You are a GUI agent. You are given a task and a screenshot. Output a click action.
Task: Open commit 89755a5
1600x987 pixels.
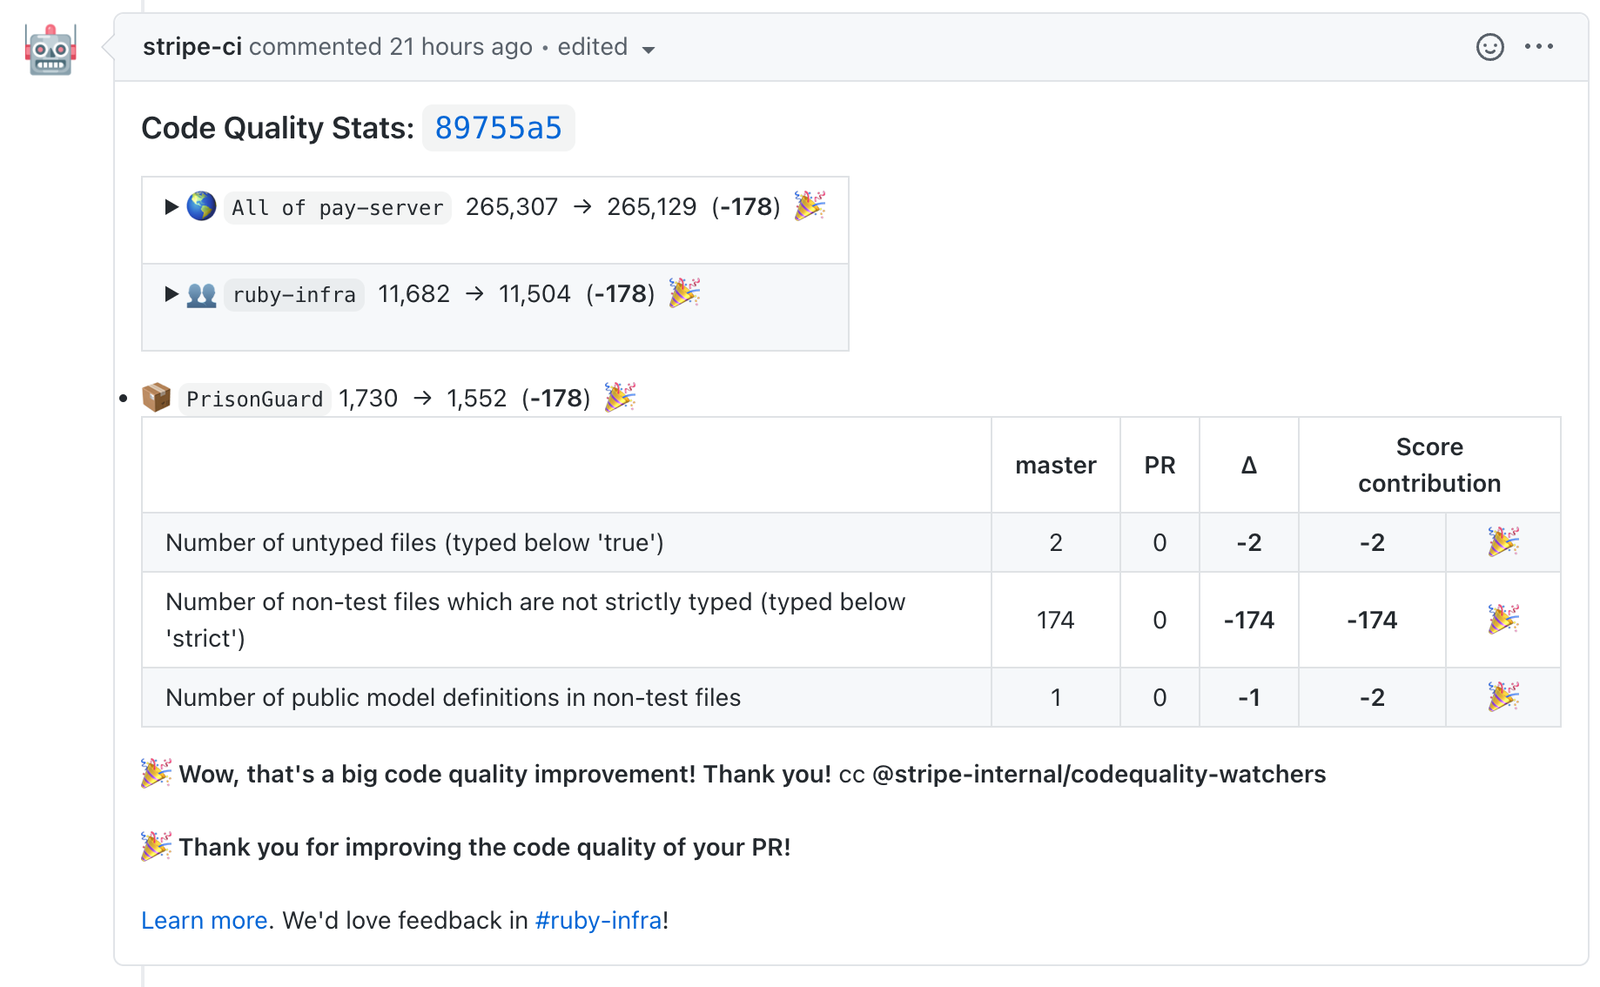coord(498,128)
